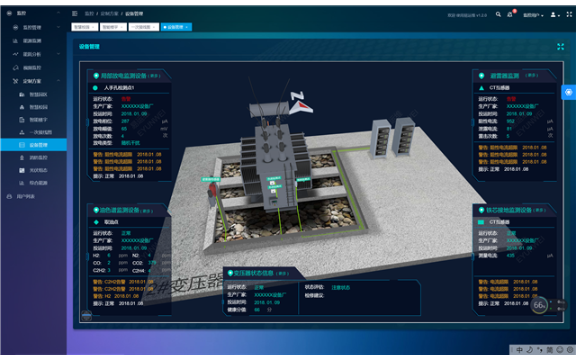The width and height of the screenshot is (576, 360).
Task: Click the 更多 link on 局部放电监测设备 panel
Action: click(154, 76)
